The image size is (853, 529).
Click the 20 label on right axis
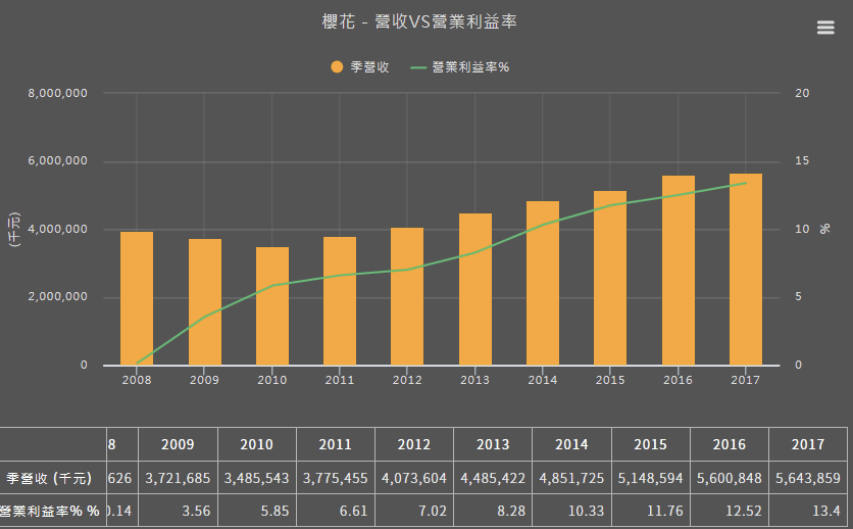pos(802,93)
